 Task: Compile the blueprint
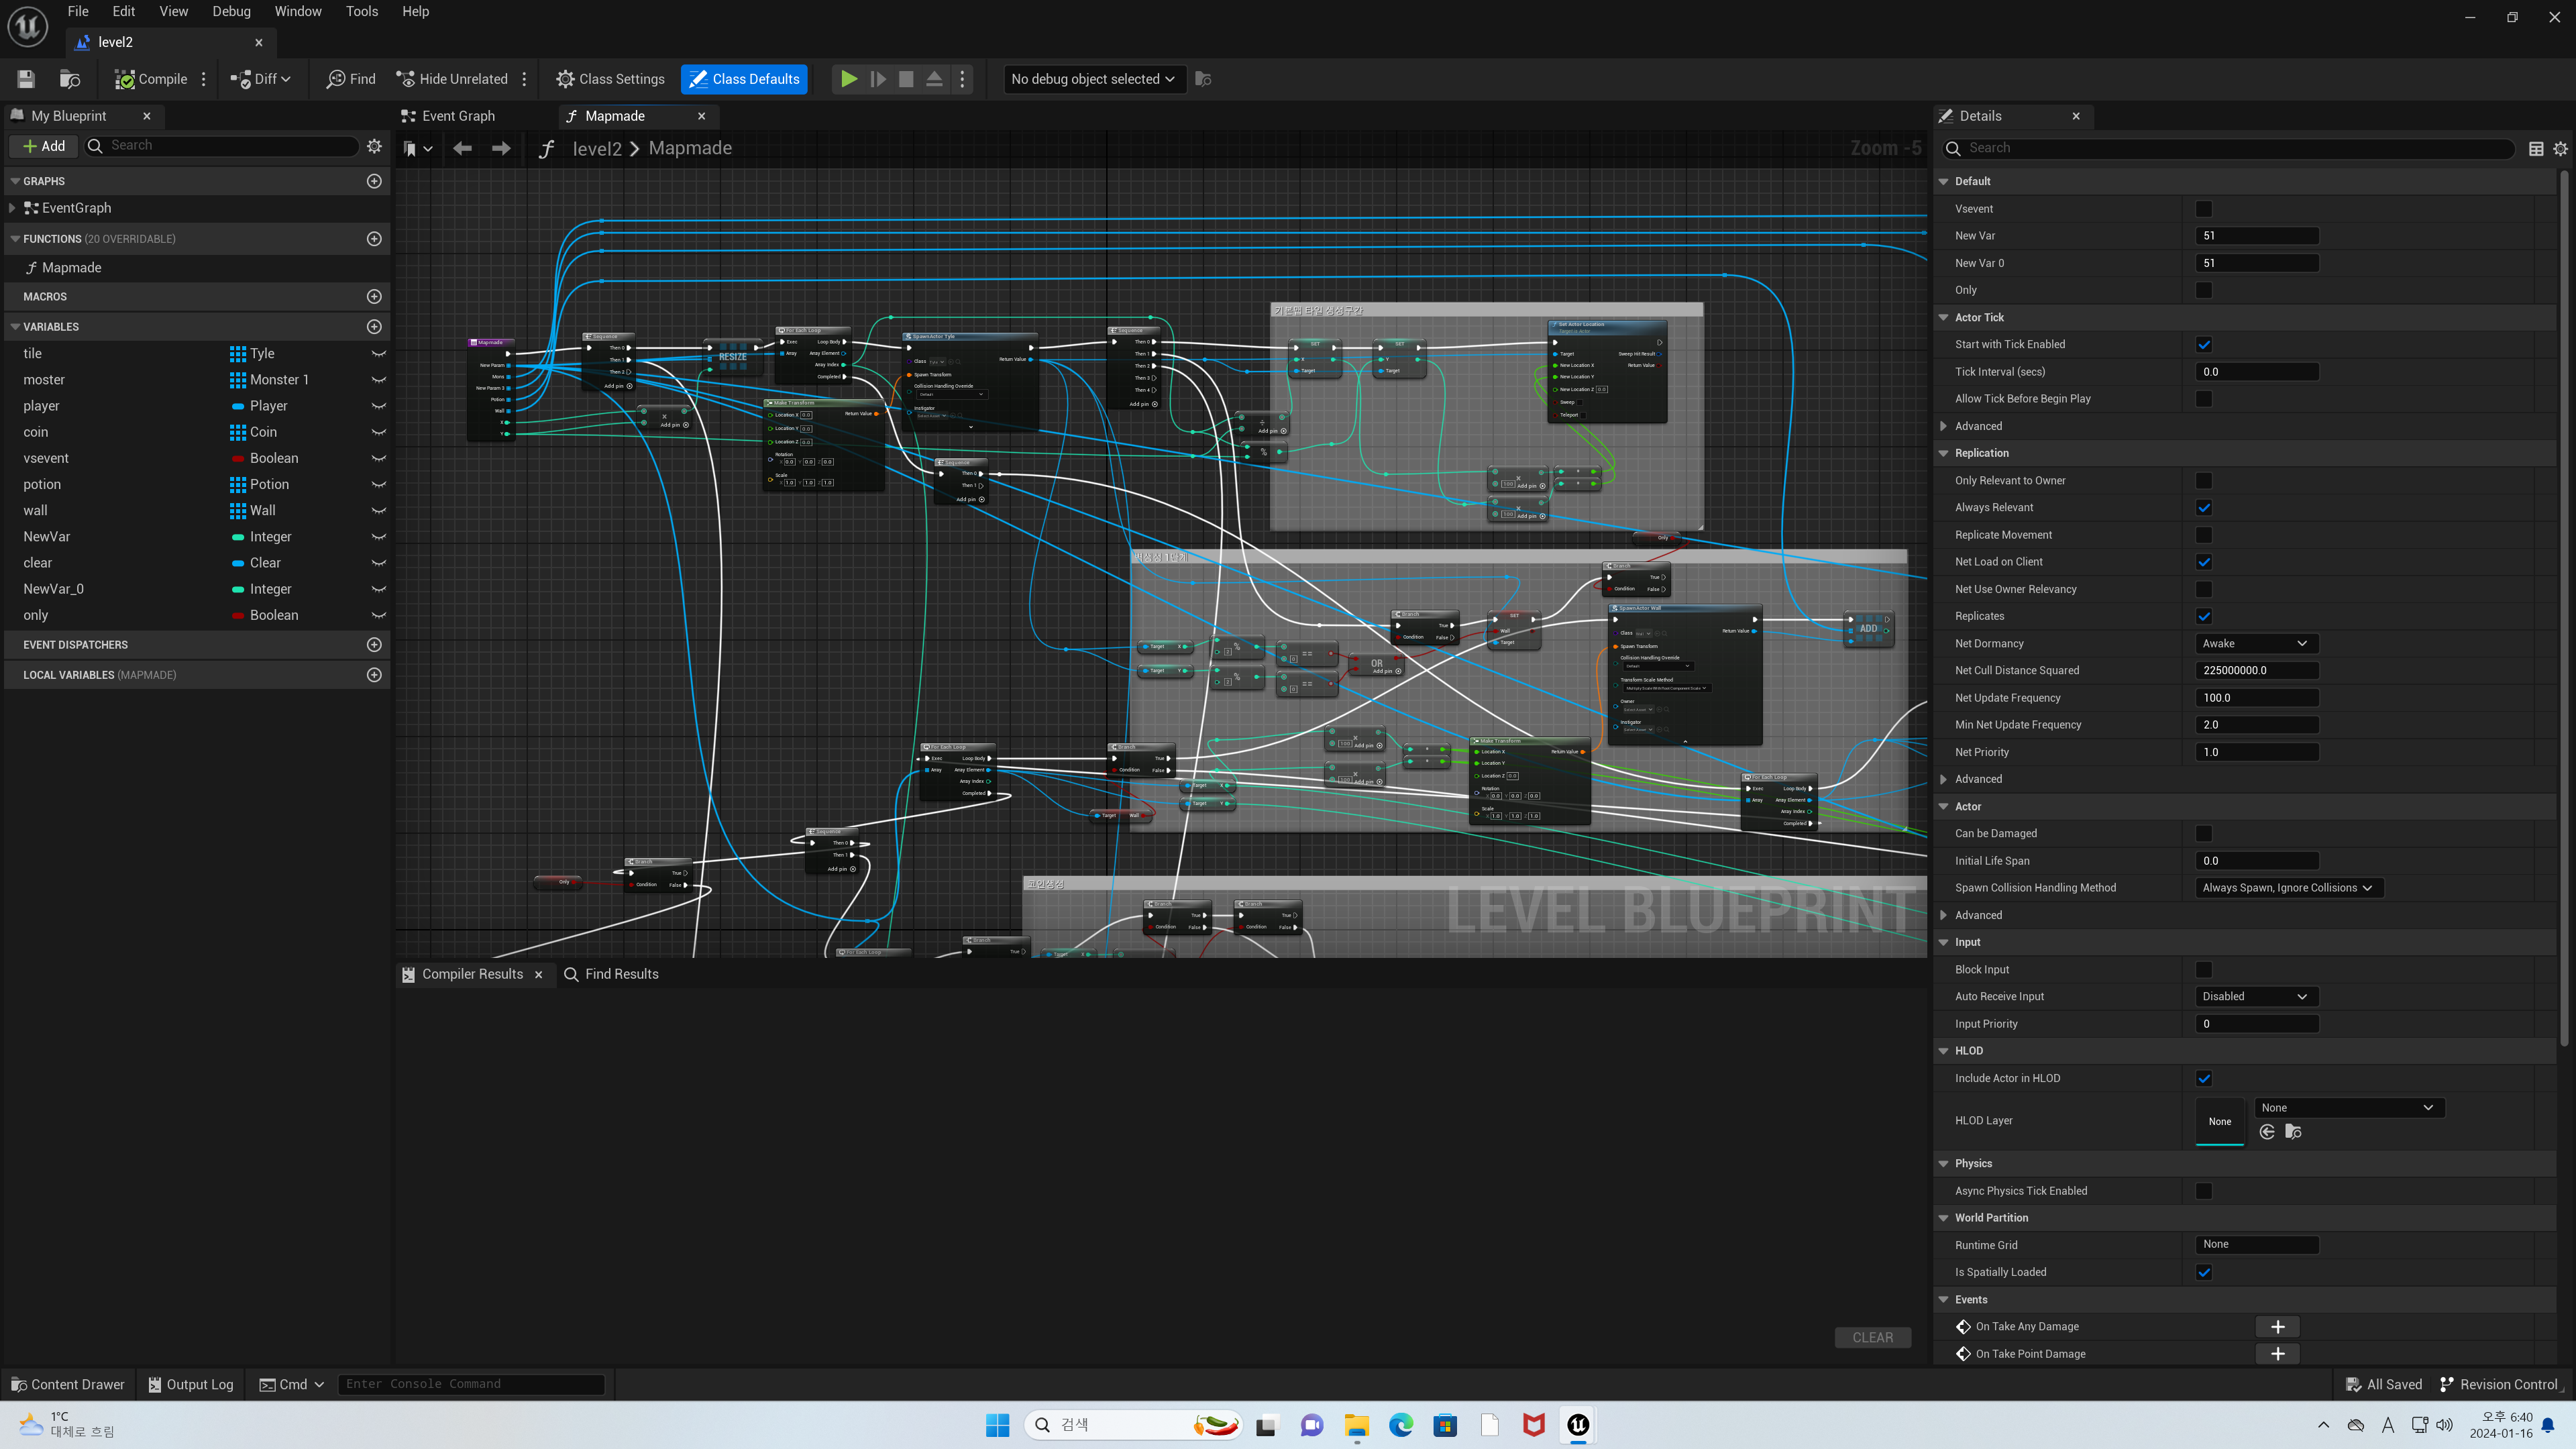pyautogui.click(x=151, y=79)
